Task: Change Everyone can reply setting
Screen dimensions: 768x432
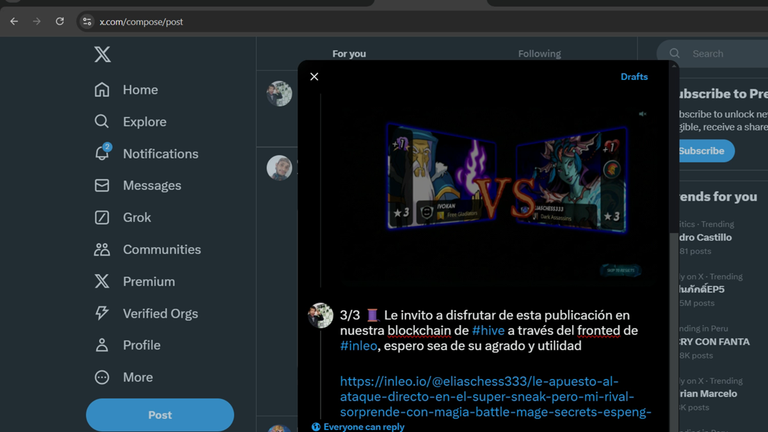Action: 358,427
